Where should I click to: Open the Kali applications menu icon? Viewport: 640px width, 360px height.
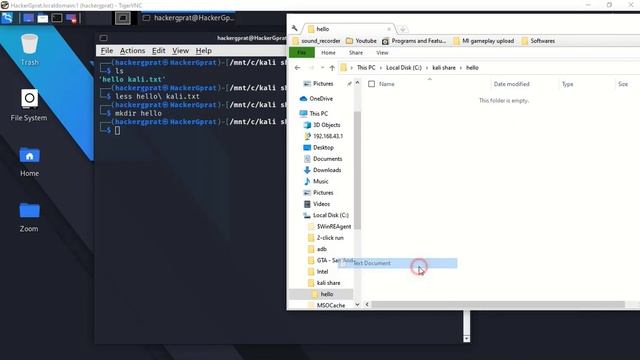[7, 18]
